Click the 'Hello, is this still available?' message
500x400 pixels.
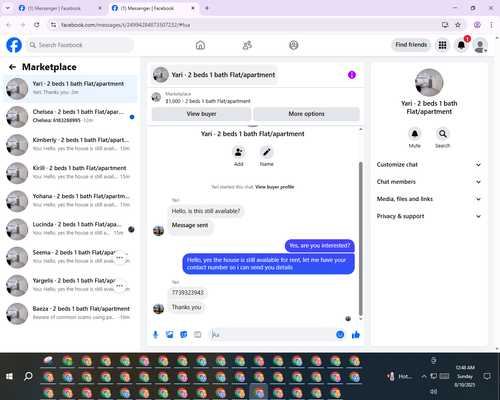206,211
